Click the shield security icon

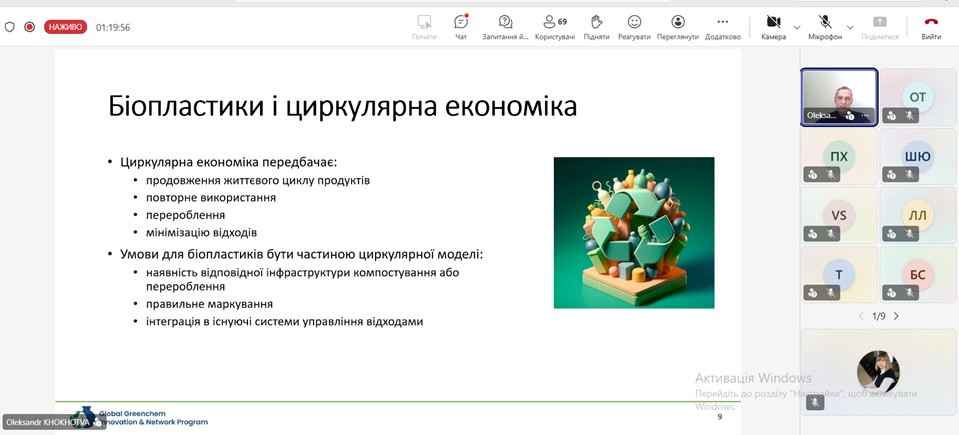(9, 27)
